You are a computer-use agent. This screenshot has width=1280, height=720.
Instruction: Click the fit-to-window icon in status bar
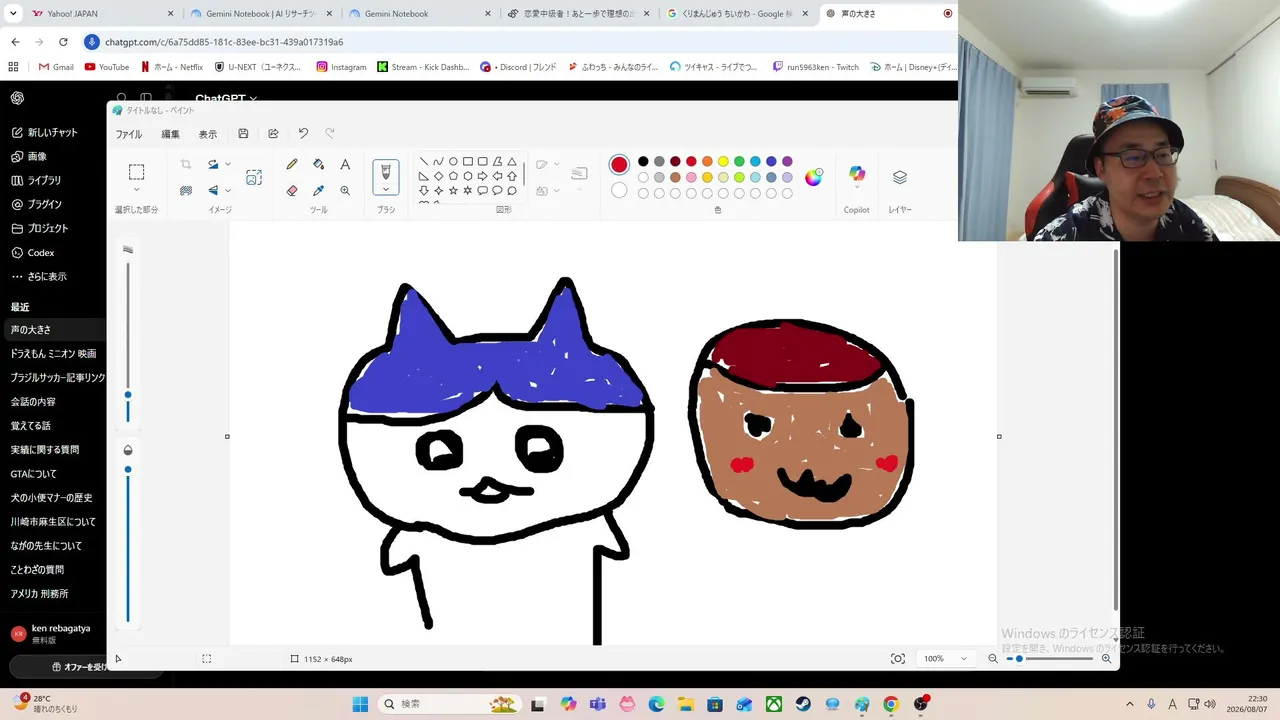coord(898,659)
